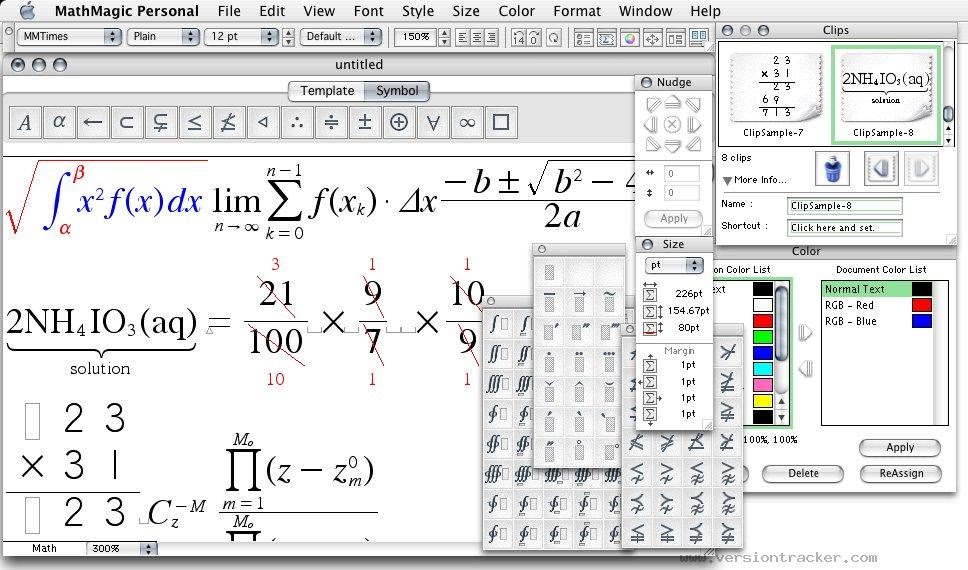Open the pt unit dropdown in Size palette

(674, 265)
